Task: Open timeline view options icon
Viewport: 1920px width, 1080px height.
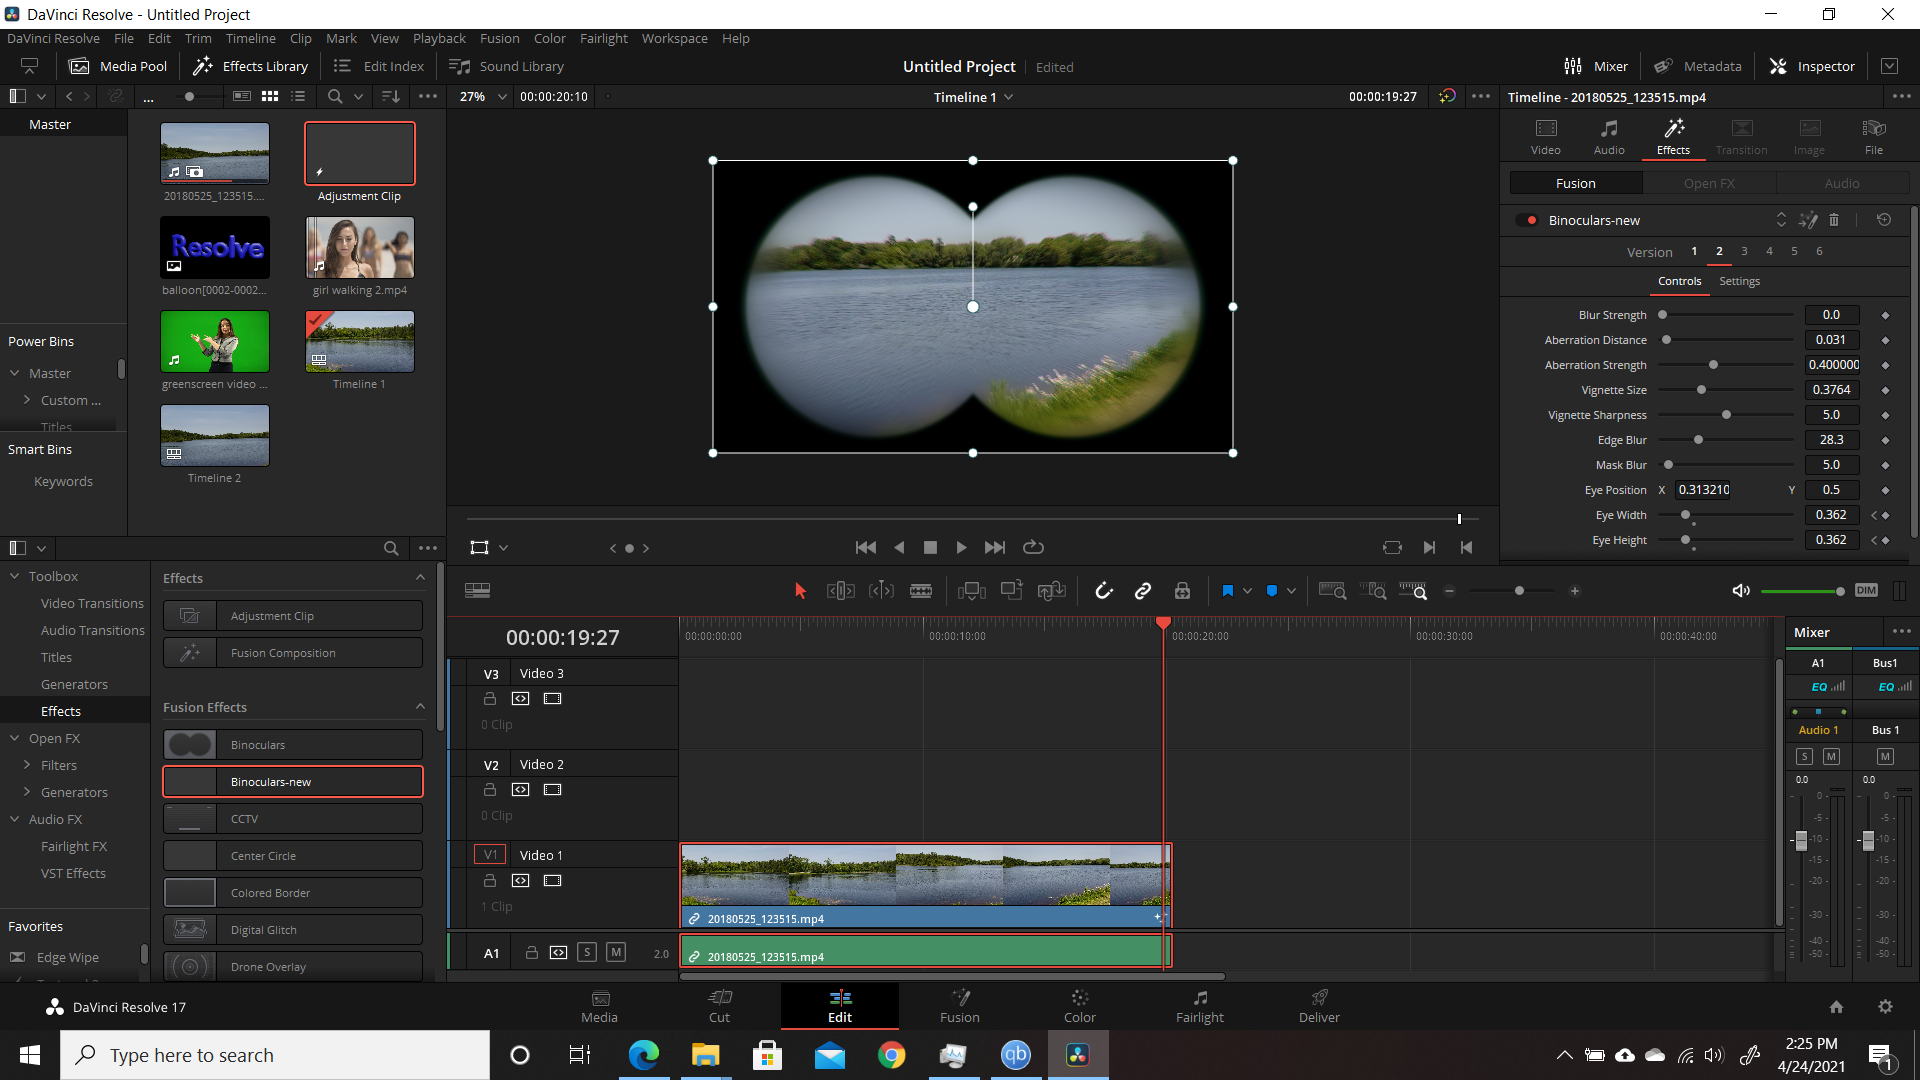Action: pos(477,591)
